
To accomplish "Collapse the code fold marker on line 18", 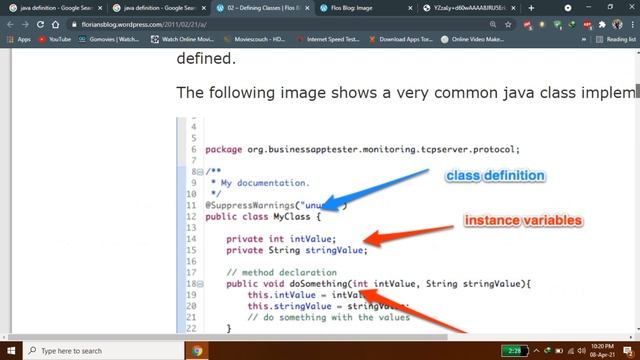I will (200, 284).
